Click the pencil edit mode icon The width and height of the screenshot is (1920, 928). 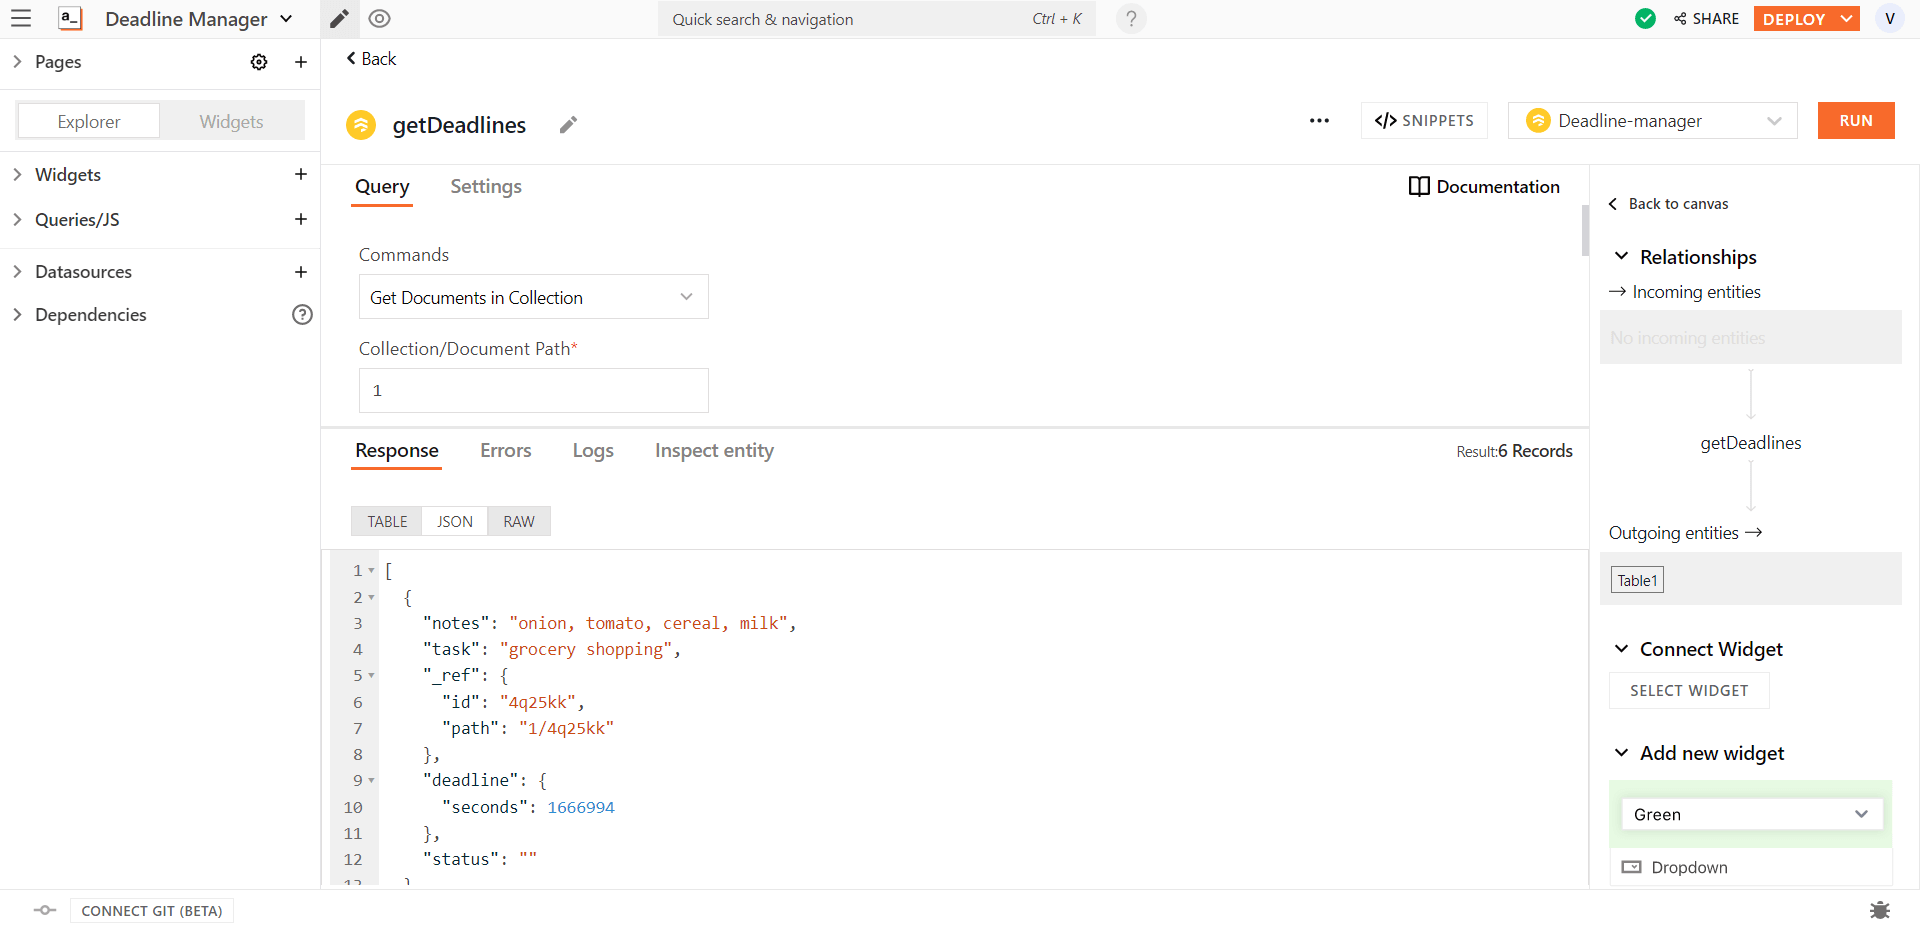point(339,19)
